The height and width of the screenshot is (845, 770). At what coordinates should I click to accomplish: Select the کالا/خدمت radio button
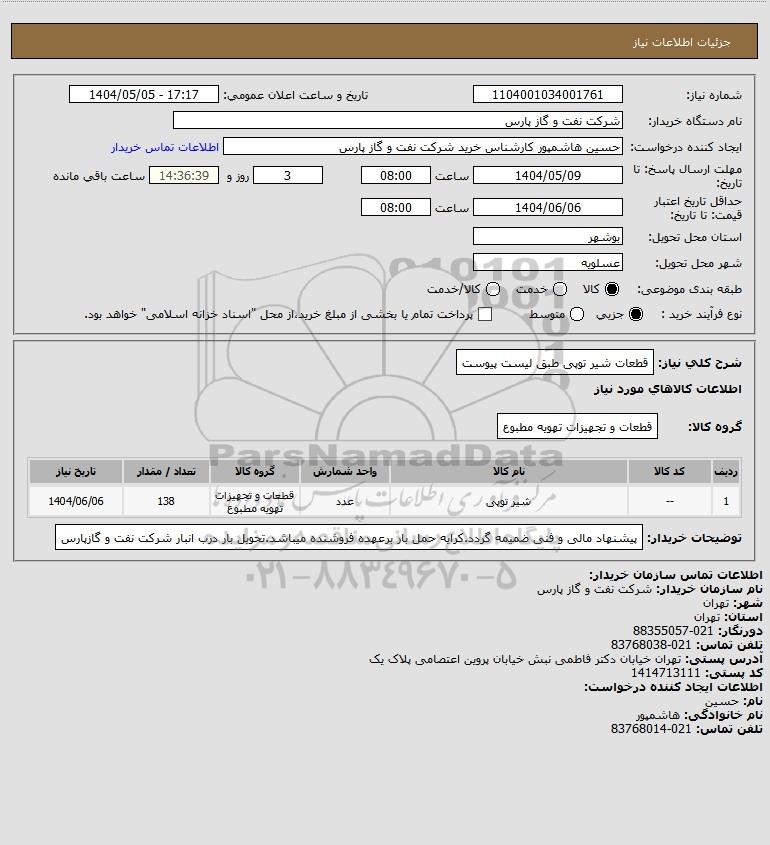click(492, 289)
